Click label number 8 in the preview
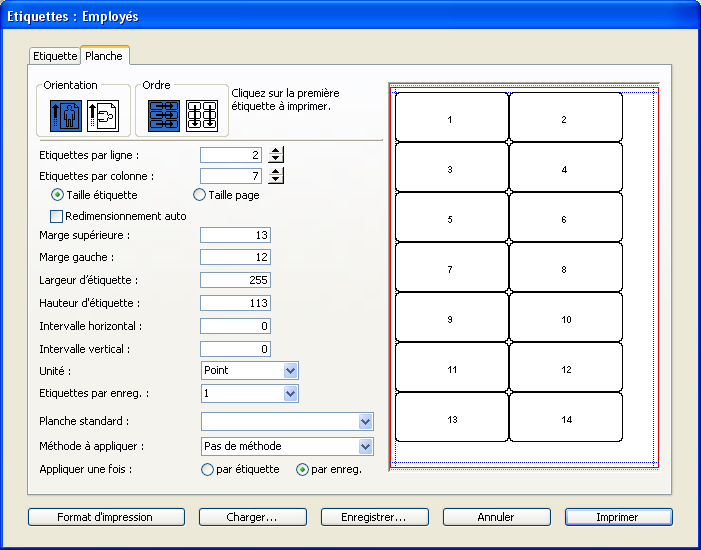Viewport: 701px width, 550px height. coord(565,269)
